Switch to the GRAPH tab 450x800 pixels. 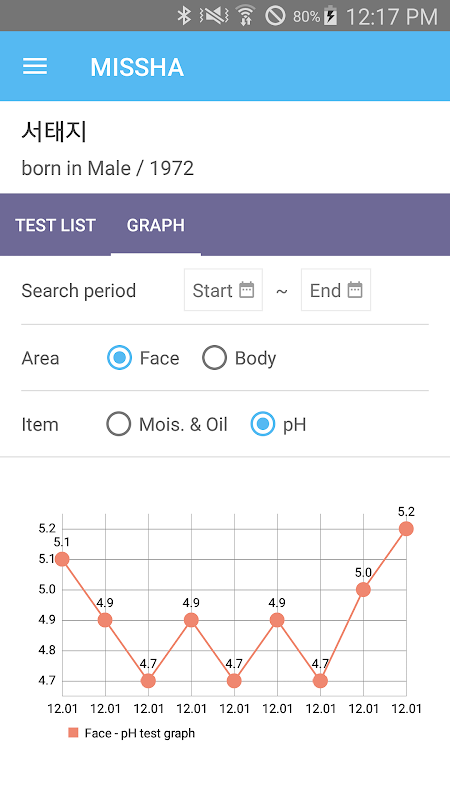pyautogui.click(x=156, y=225)
